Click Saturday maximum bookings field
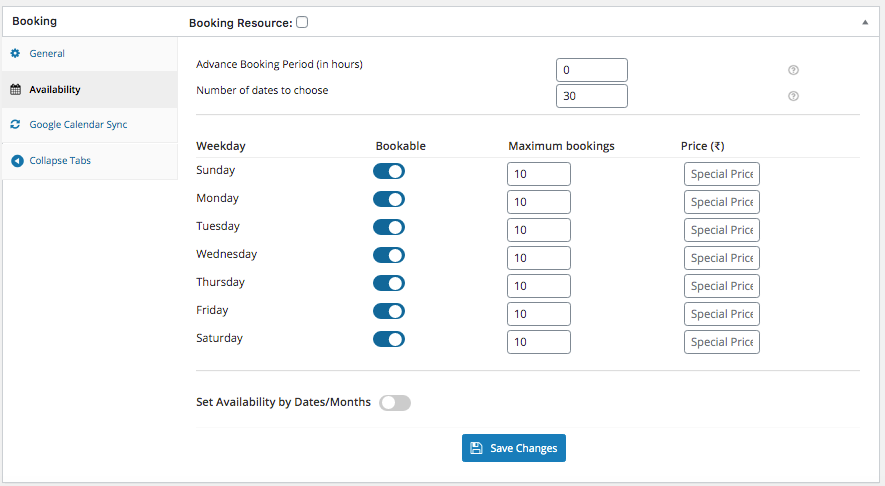Screen dimensions: 885x486 point(538,342)
